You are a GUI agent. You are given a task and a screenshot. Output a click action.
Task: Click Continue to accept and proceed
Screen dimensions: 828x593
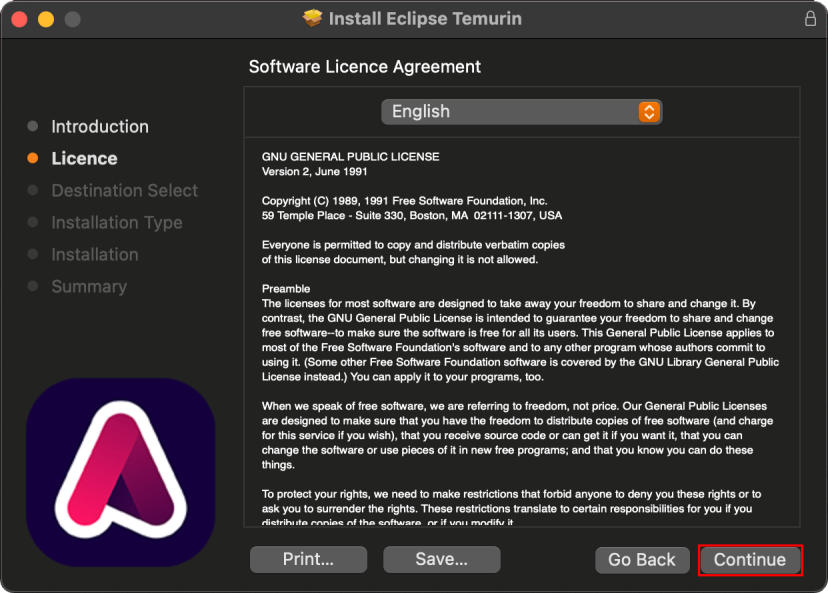(x=749, y=560)
